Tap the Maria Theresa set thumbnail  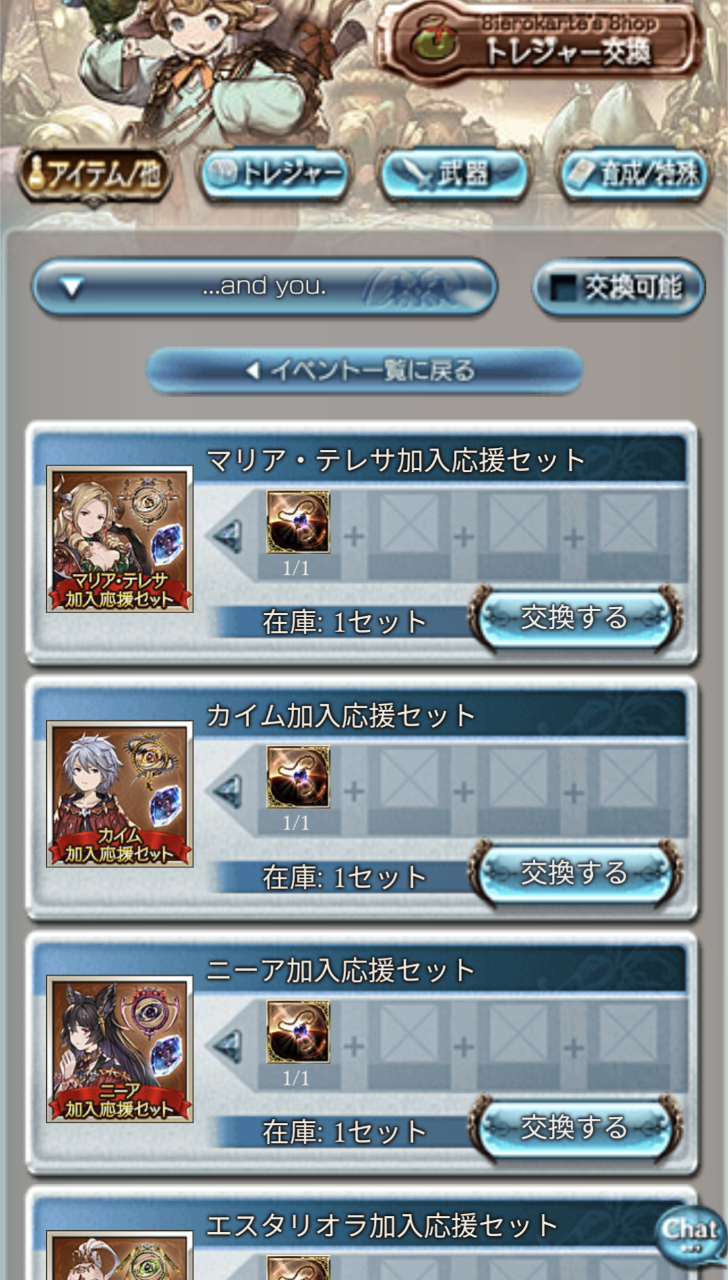[x=119, y=540]
